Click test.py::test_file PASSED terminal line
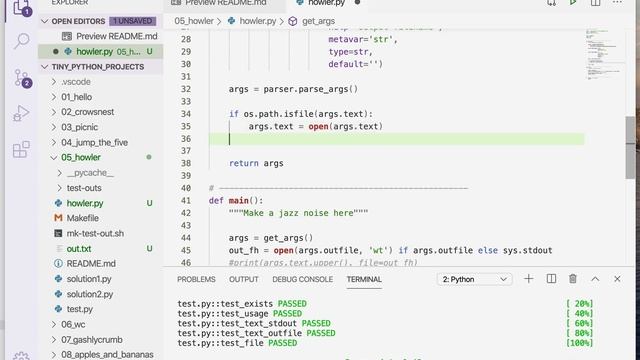This screenshot has width=640, height=360. point(237,343)
